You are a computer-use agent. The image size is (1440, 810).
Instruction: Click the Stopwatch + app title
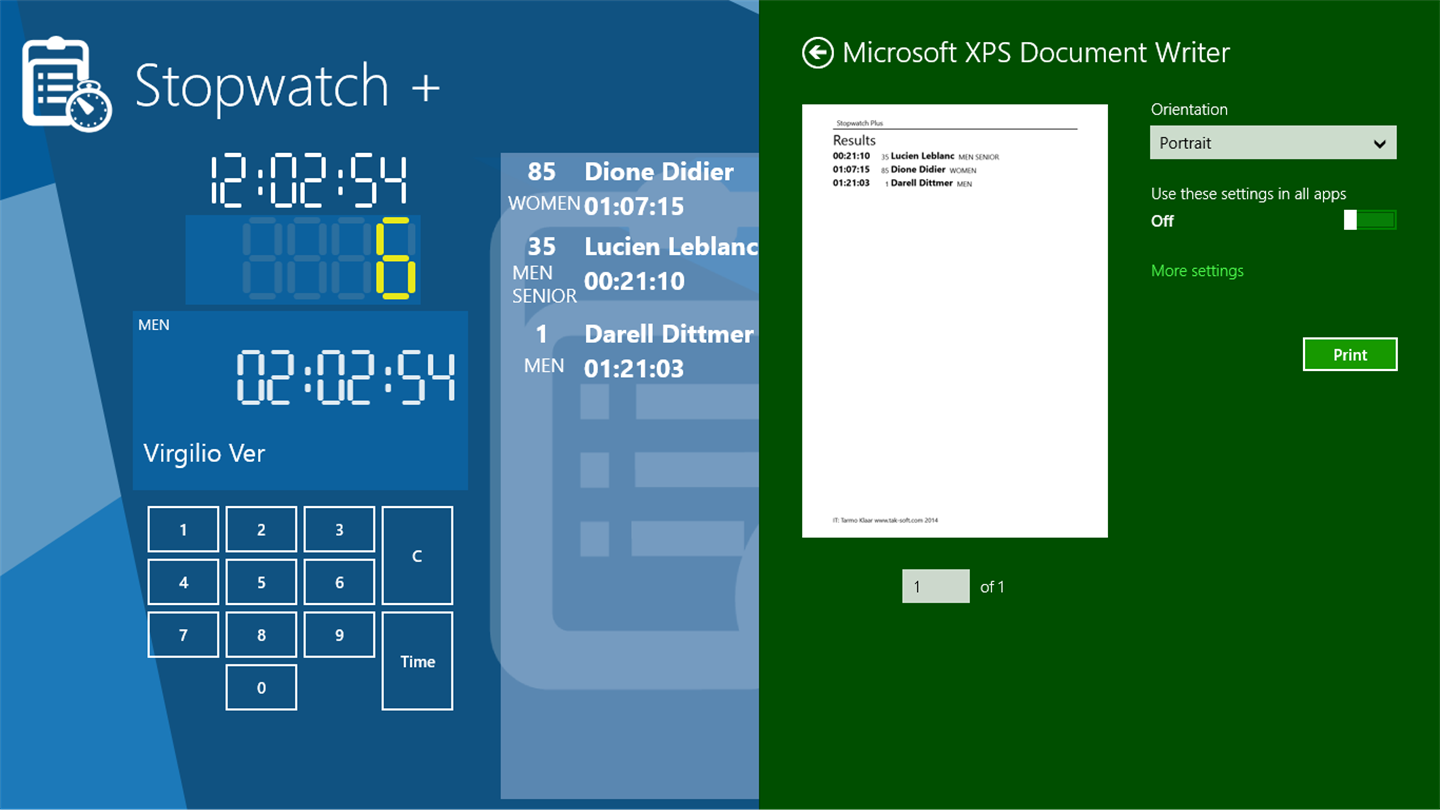(x=287, y=85)
